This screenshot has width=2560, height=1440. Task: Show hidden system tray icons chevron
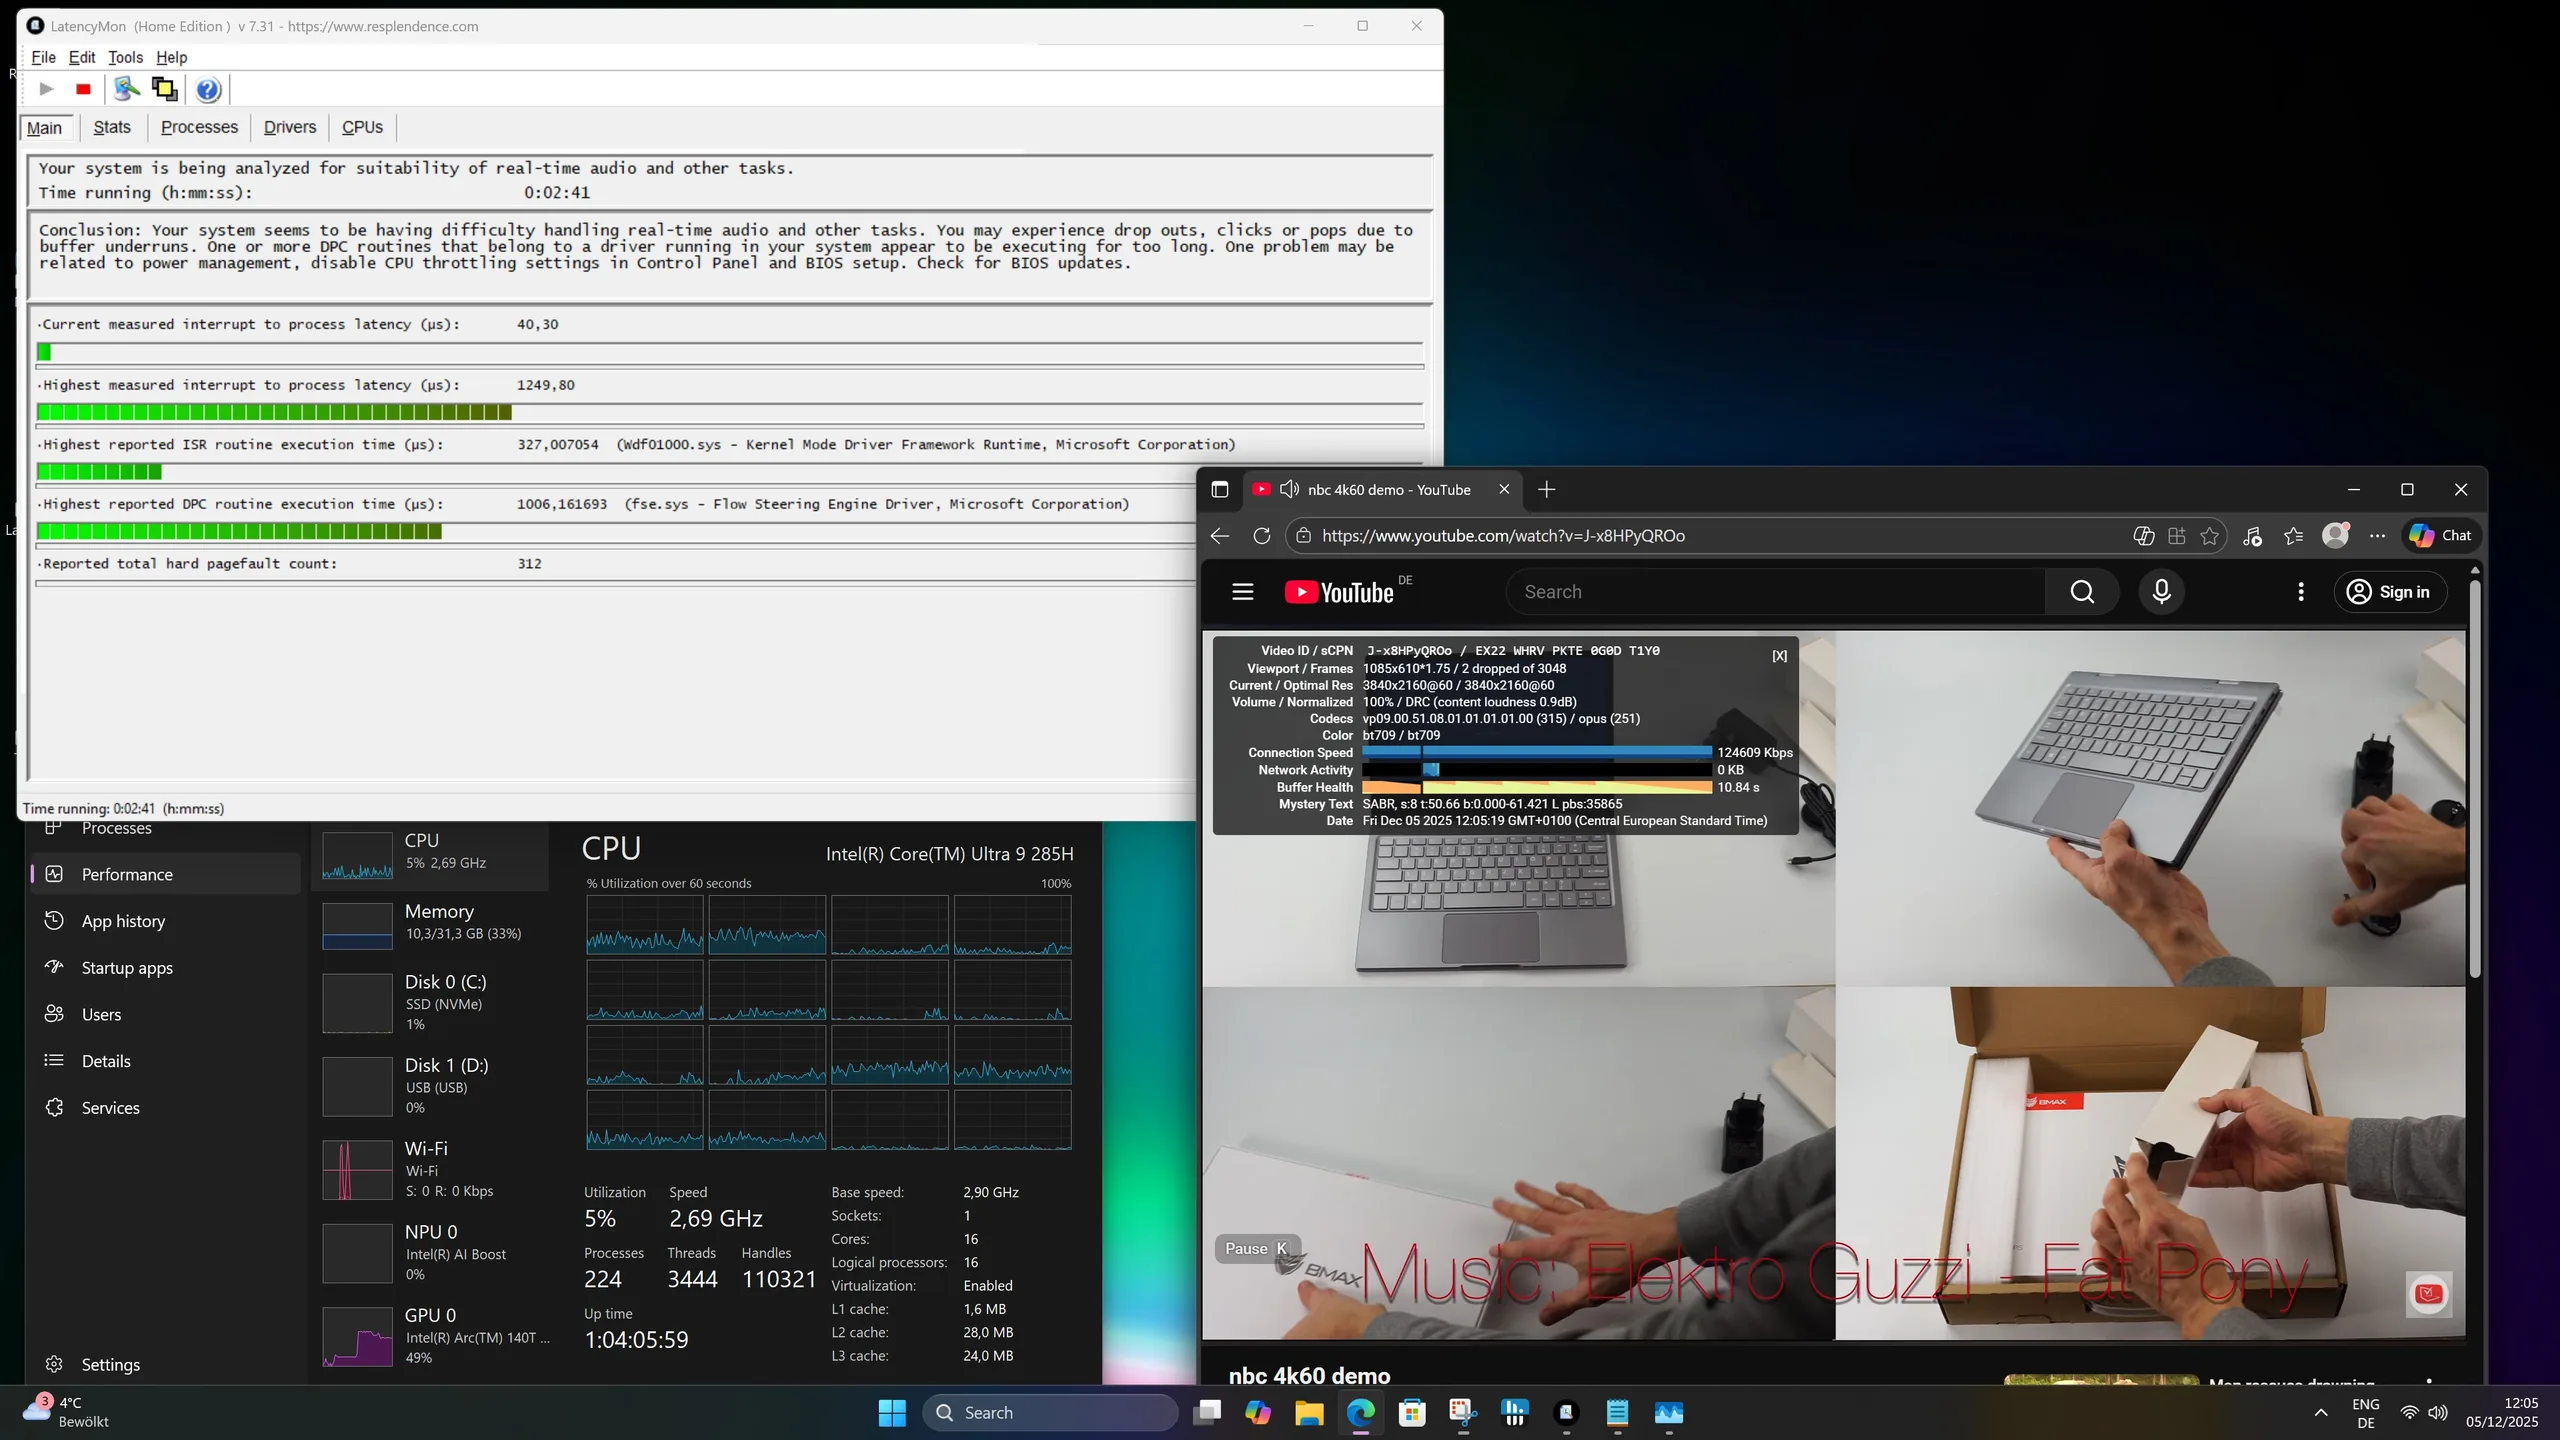click(x=2321, y=1412)
